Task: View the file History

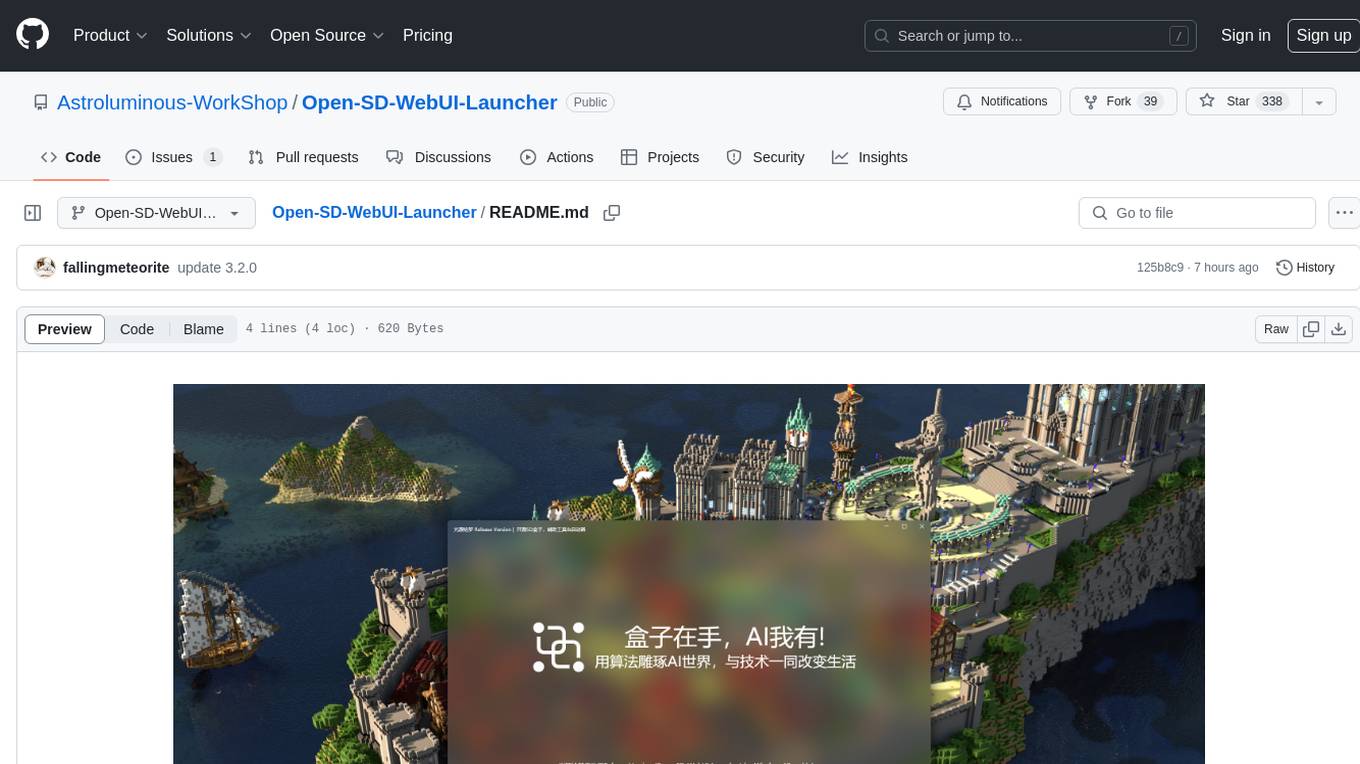Action: (1306, 267)
